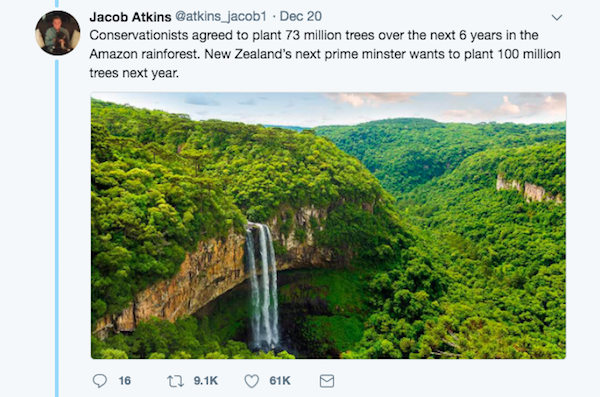Click the 9.1K retweets count

tap(205, 381)
